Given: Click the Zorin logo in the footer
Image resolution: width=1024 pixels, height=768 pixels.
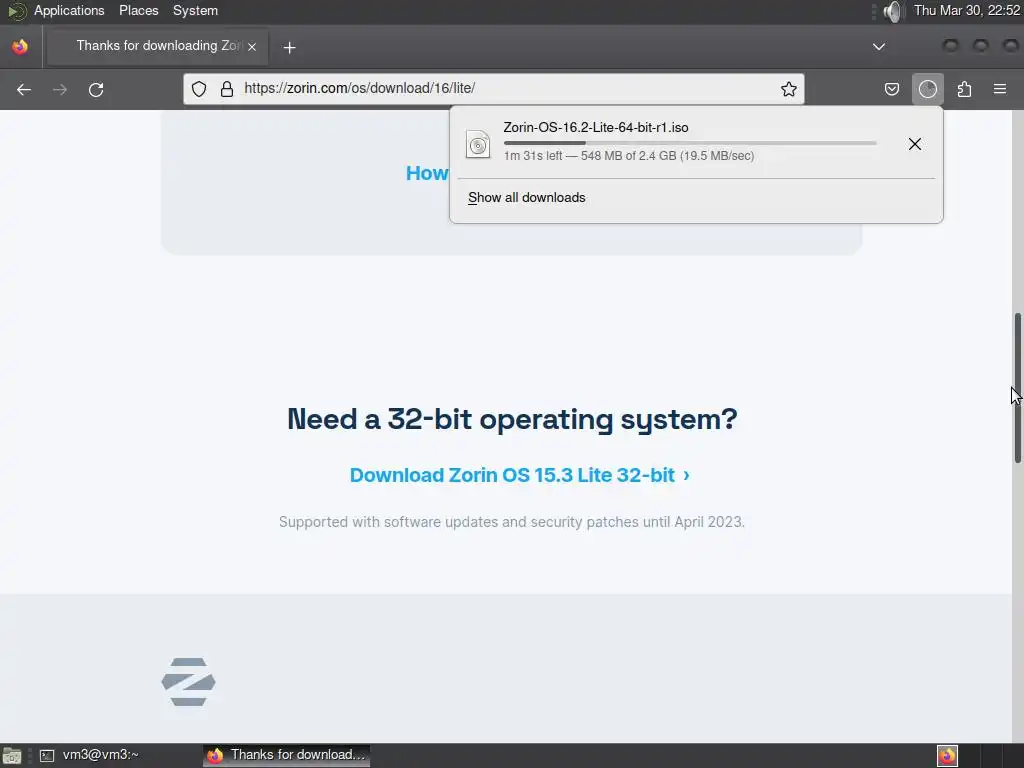Looking at the screenshot, I should coord(189,682).
